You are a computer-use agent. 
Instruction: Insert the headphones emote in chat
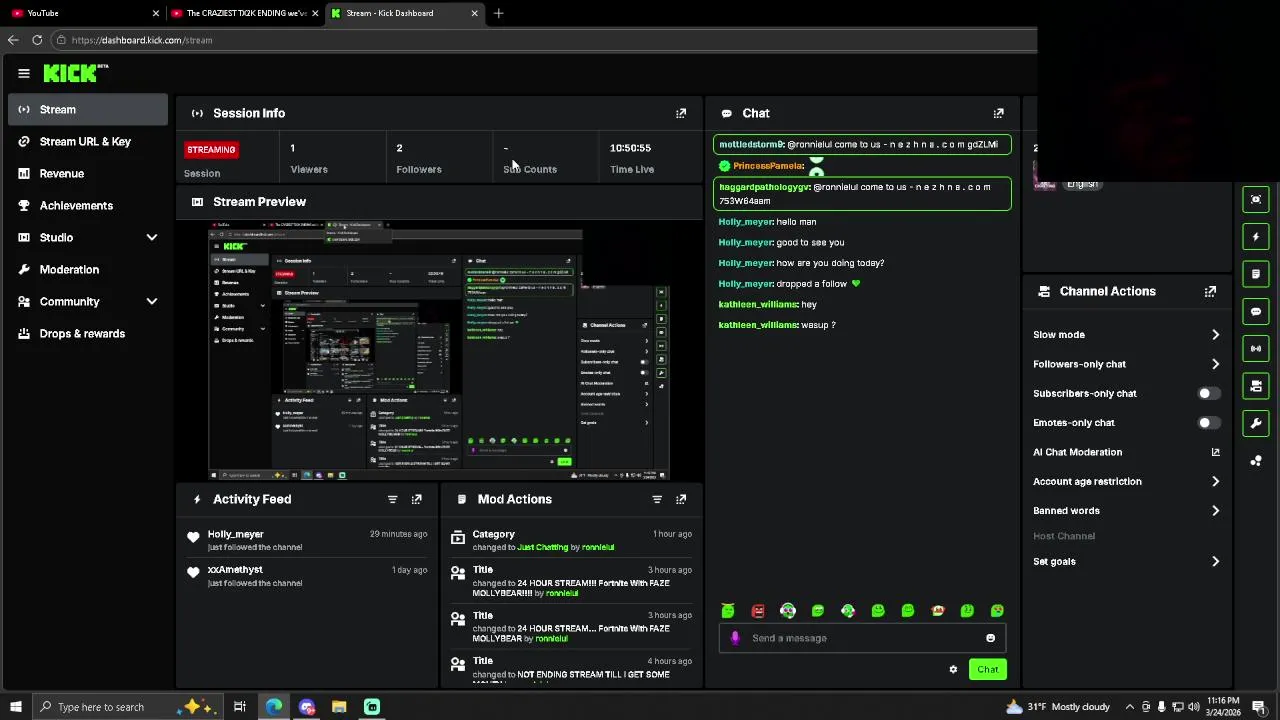[x=788, y=611]
